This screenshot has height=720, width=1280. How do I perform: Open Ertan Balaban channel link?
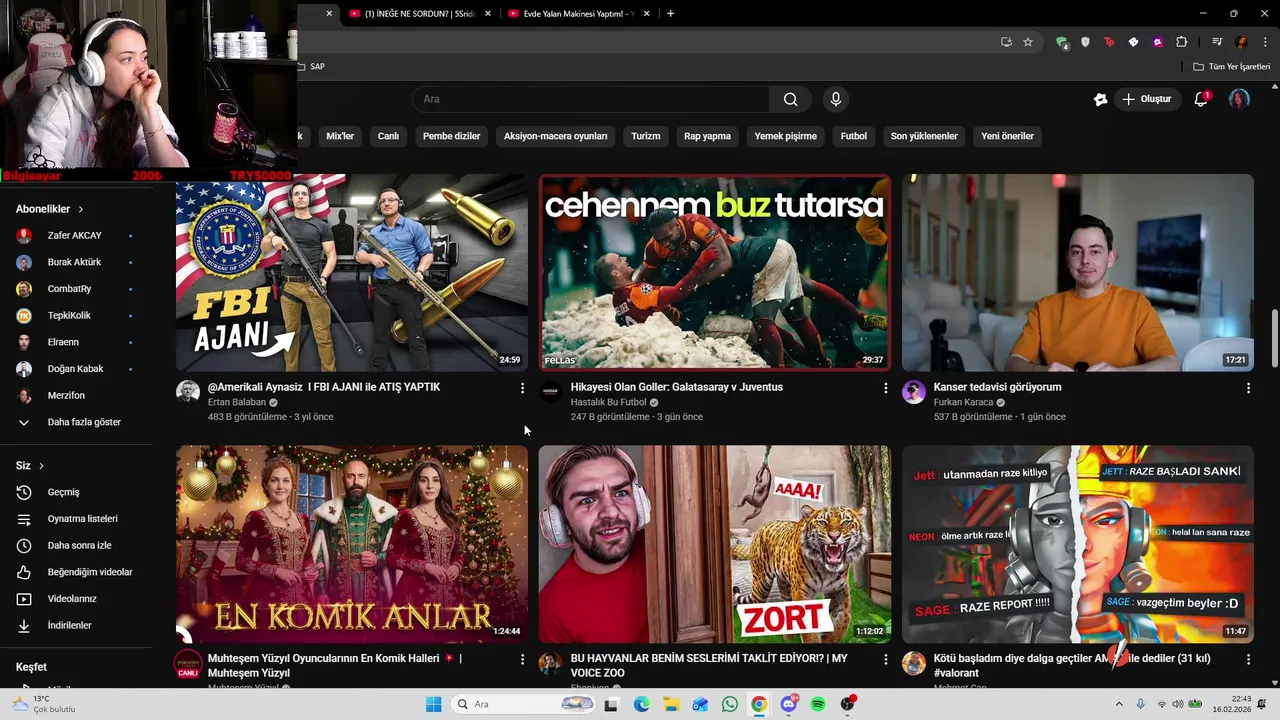click(237, 402)
